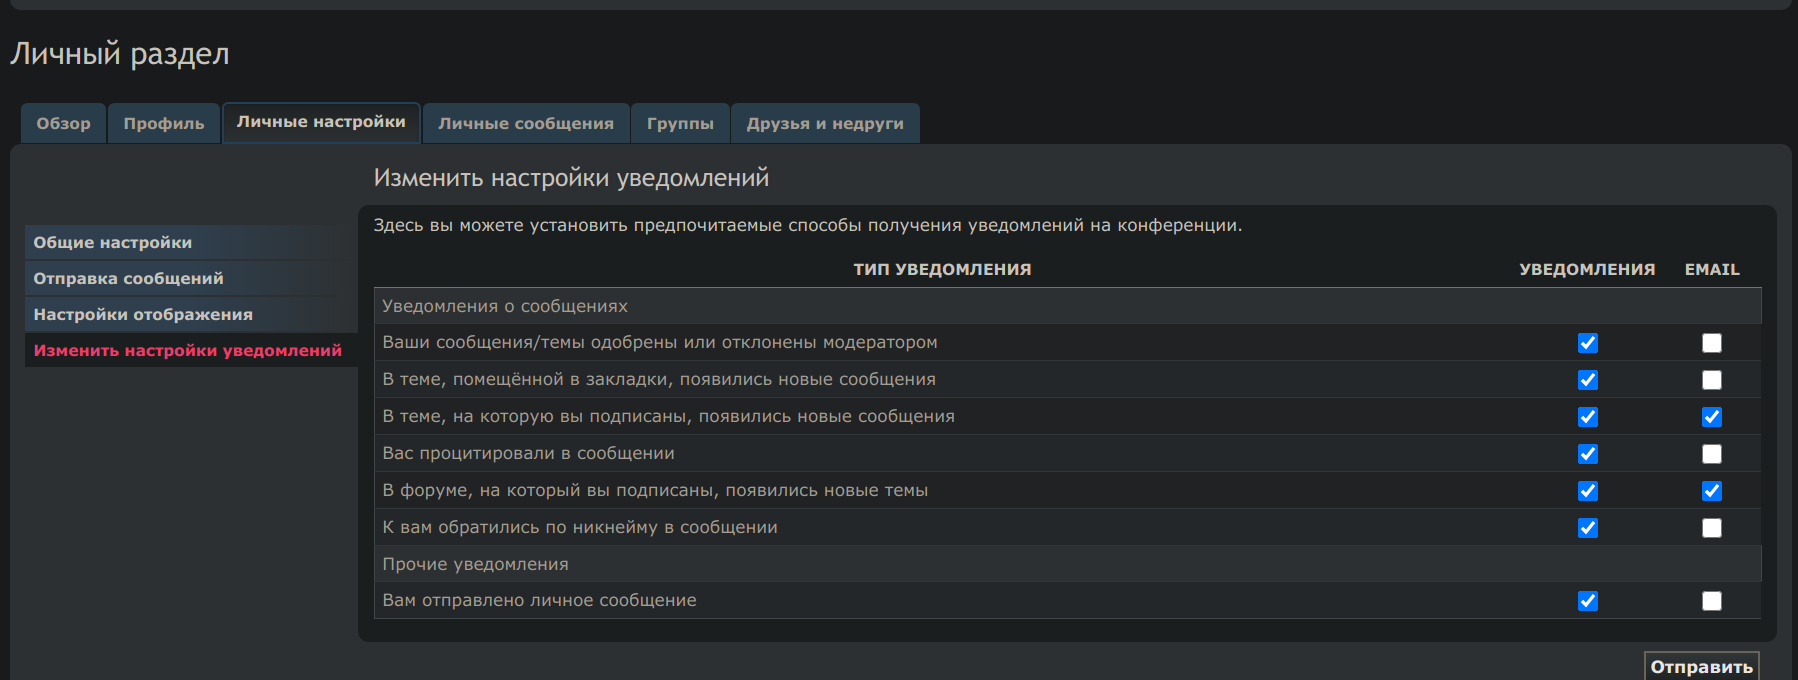Enable email when you are quoted
Viewport: 1798px width, 680px height.
pos(1712,454)
